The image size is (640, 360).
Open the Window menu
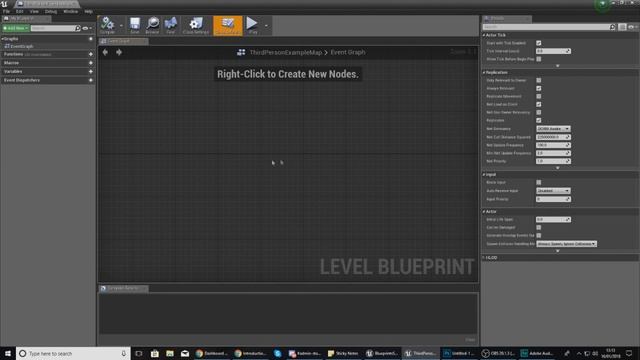(x=70, y=11)
